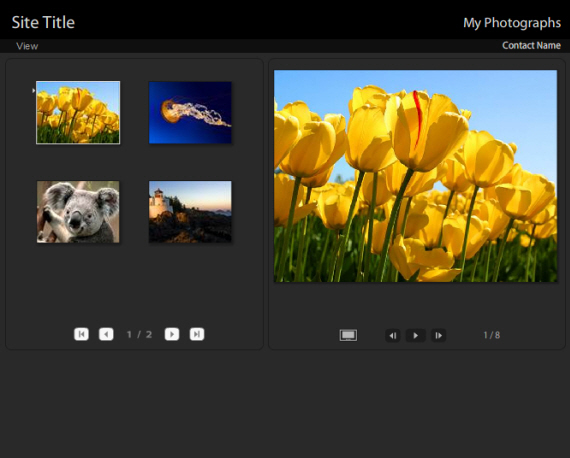The image size is (570, 458).
Task: Click the Site Title heading
Action: pyautogui.click(x=43, y=23)
